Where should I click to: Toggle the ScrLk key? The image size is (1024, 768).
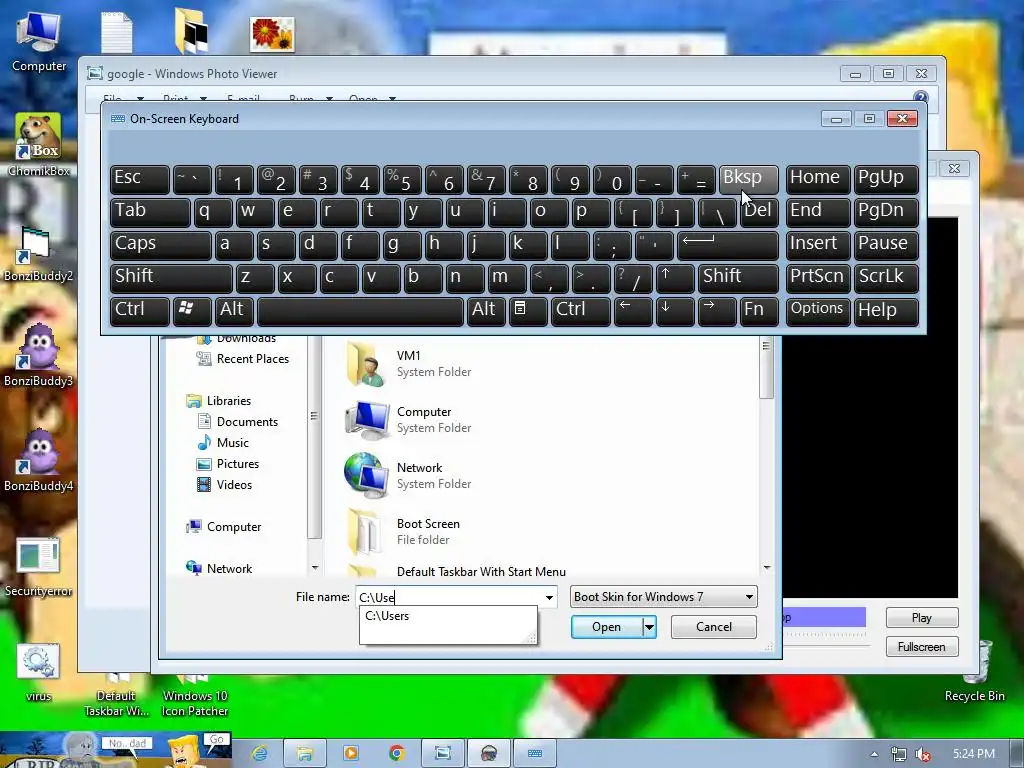[886, 278]
